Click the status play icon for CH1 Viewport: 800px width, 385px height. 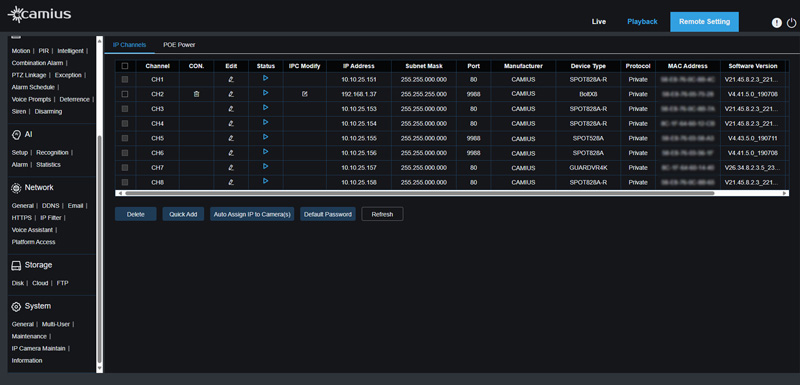click(265, 78)
